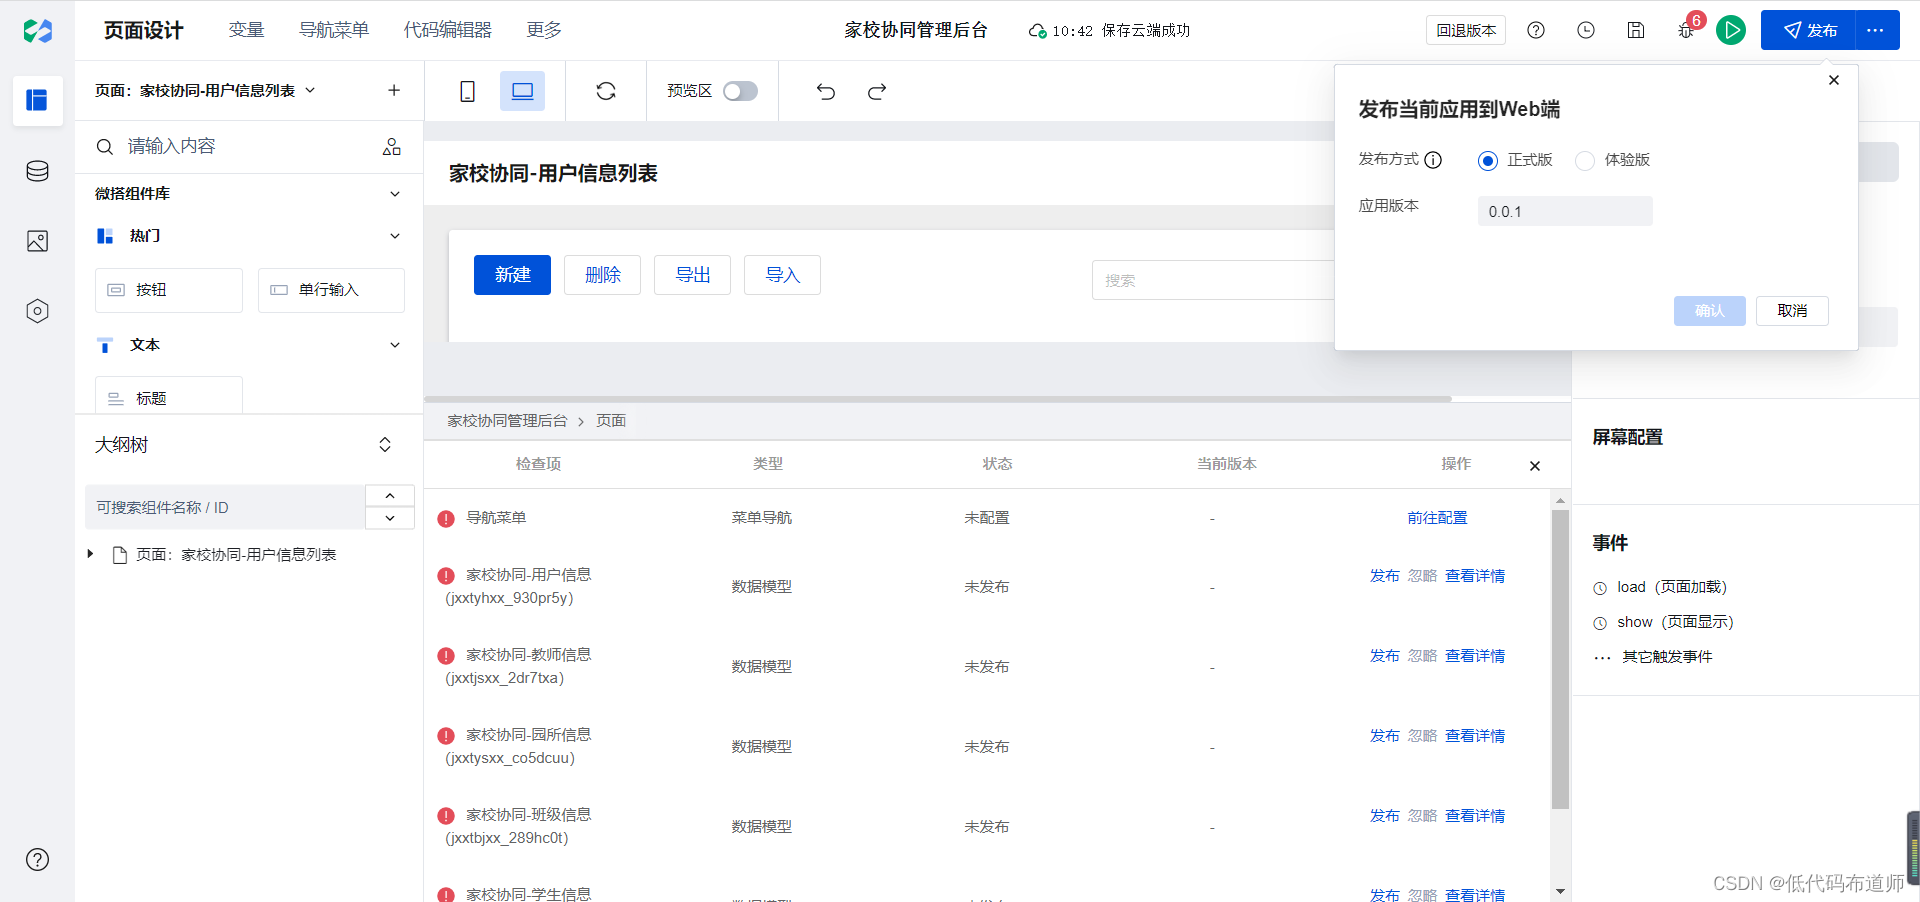Click the component library manager icon
The width and height of the screenshot is (1920, 902).
[x=392, y=147]
